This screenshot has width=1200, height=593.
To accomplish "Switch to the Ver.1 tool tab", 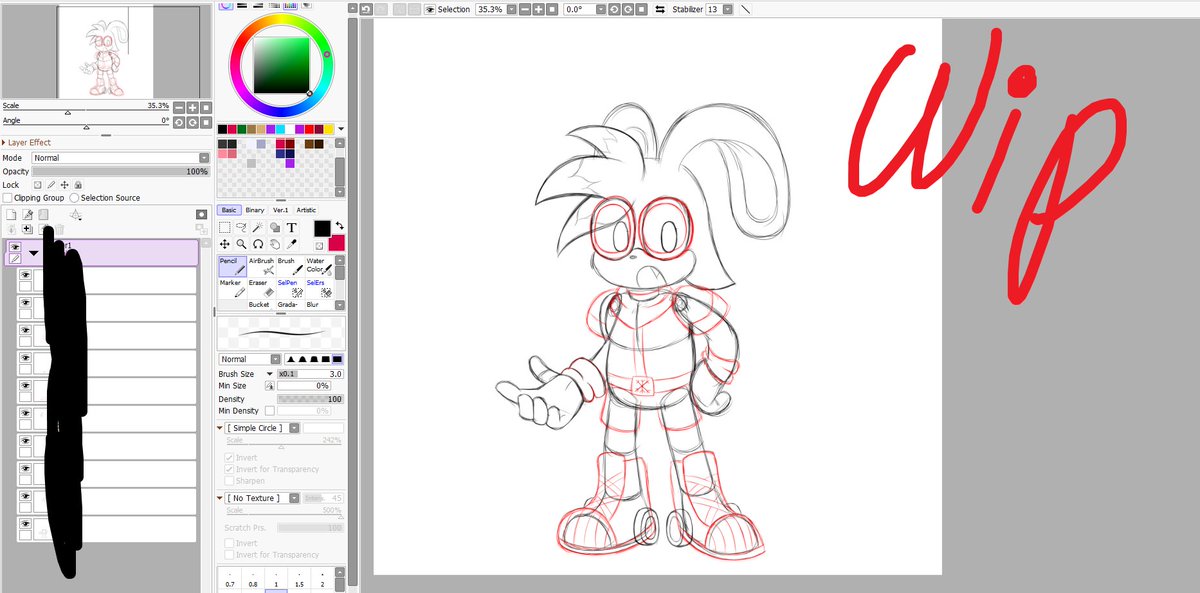I will click(281, 210).
